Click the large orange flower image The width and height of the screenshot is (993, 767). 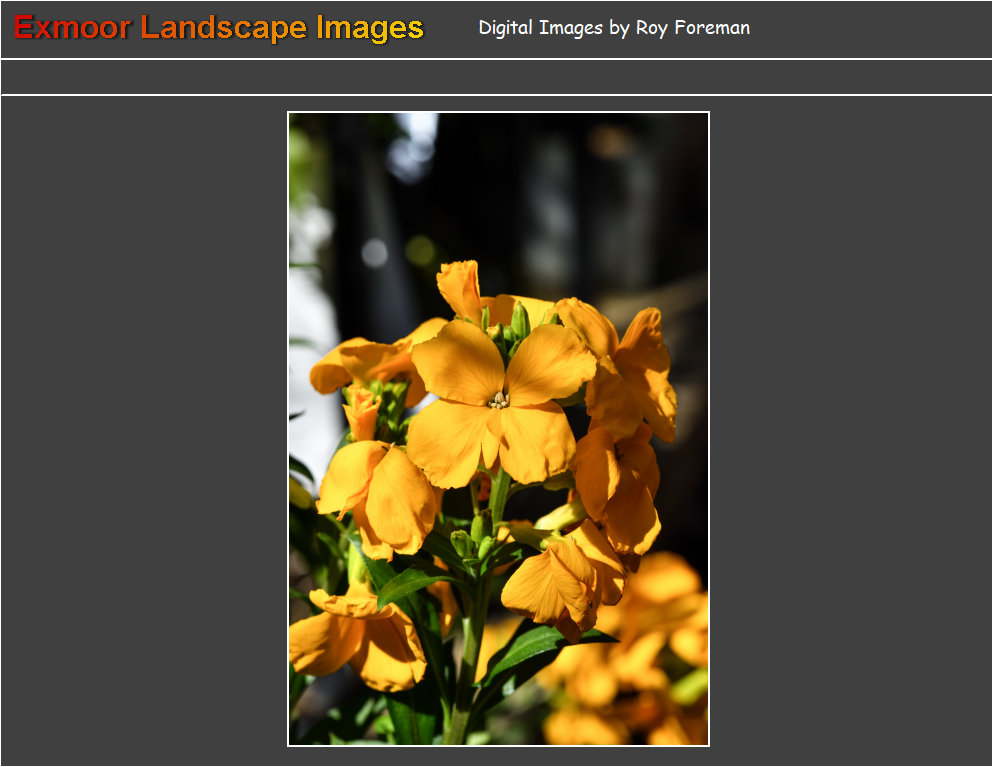coord(498,430)
